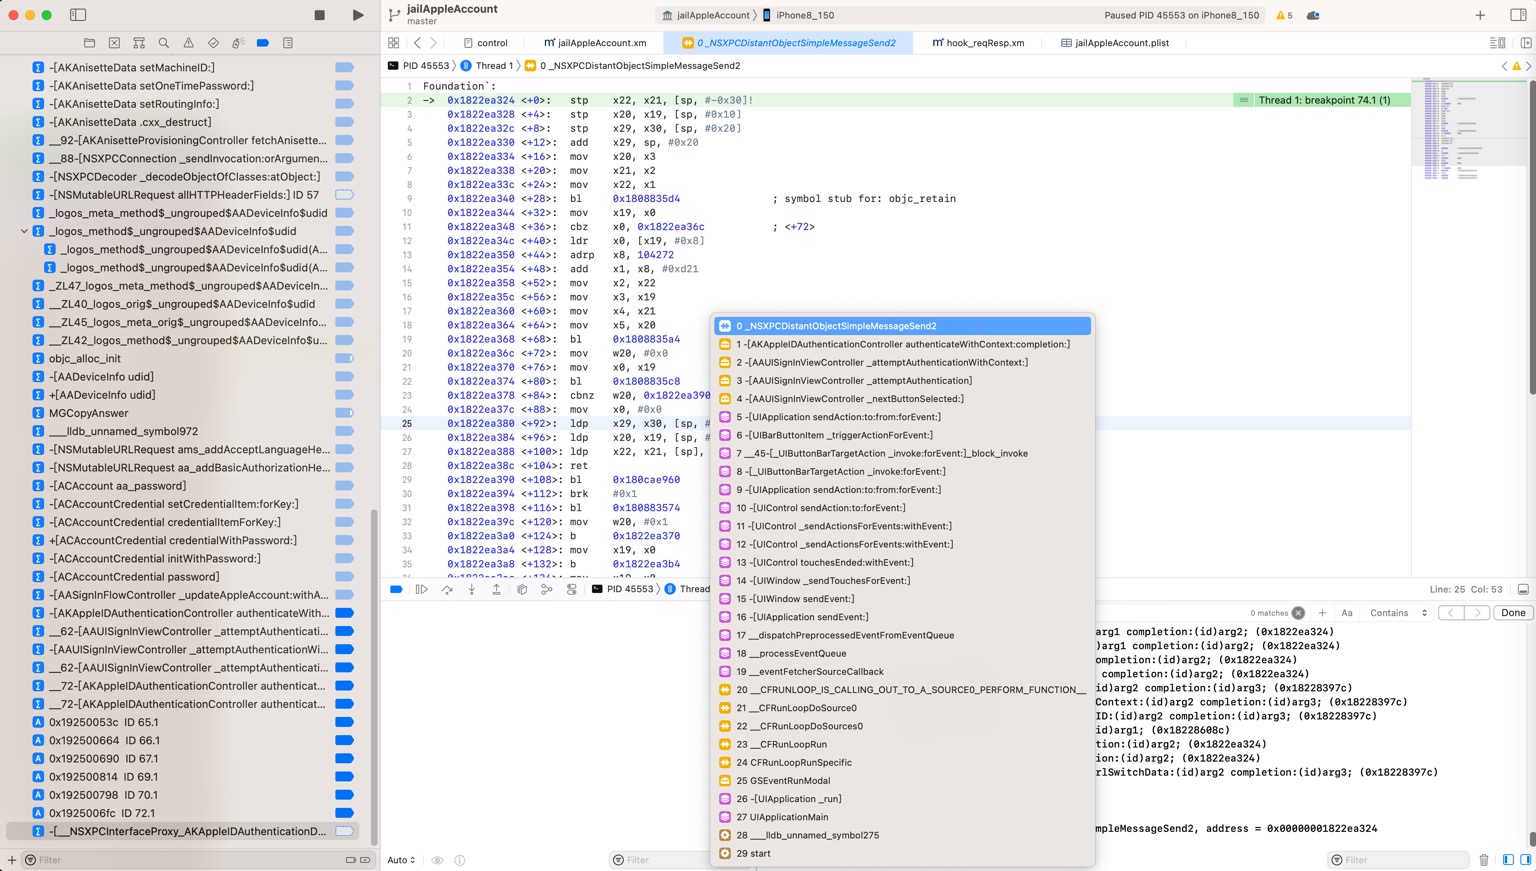The height and width of the screenshot is (871, 1536).
Task: Toggle breakpoint for -[ACAccount aa_password]
Action: click(344, 486)
